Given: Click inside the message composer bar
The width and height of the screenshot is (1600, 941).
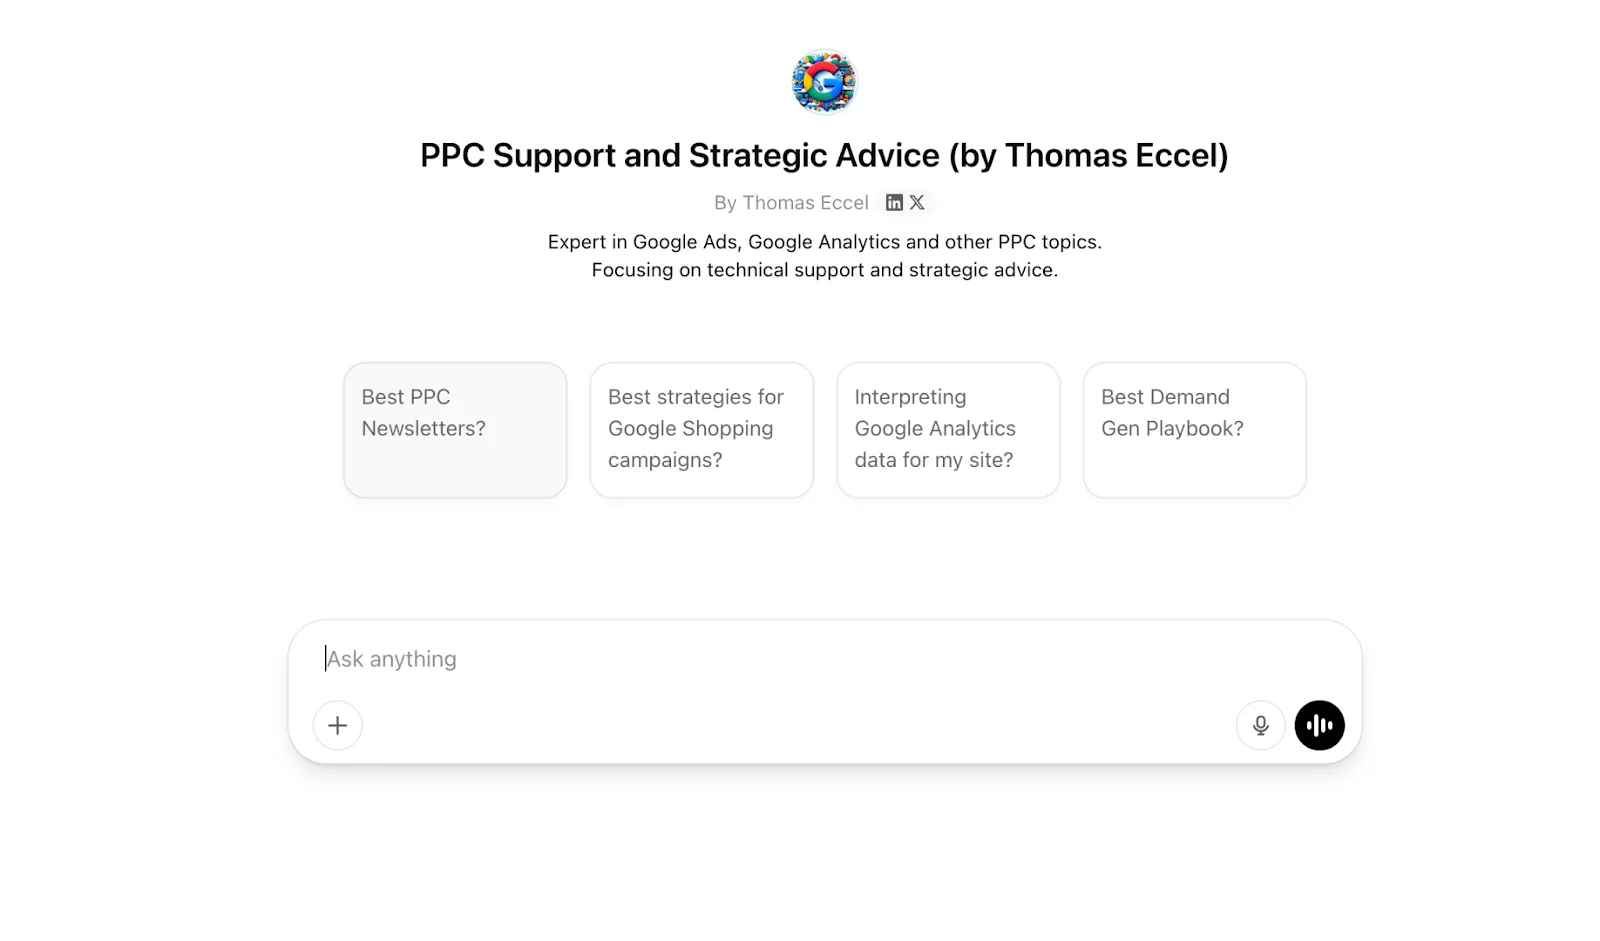Looking at the screenshot, I should pyautogui.click(x=700, y=658).
